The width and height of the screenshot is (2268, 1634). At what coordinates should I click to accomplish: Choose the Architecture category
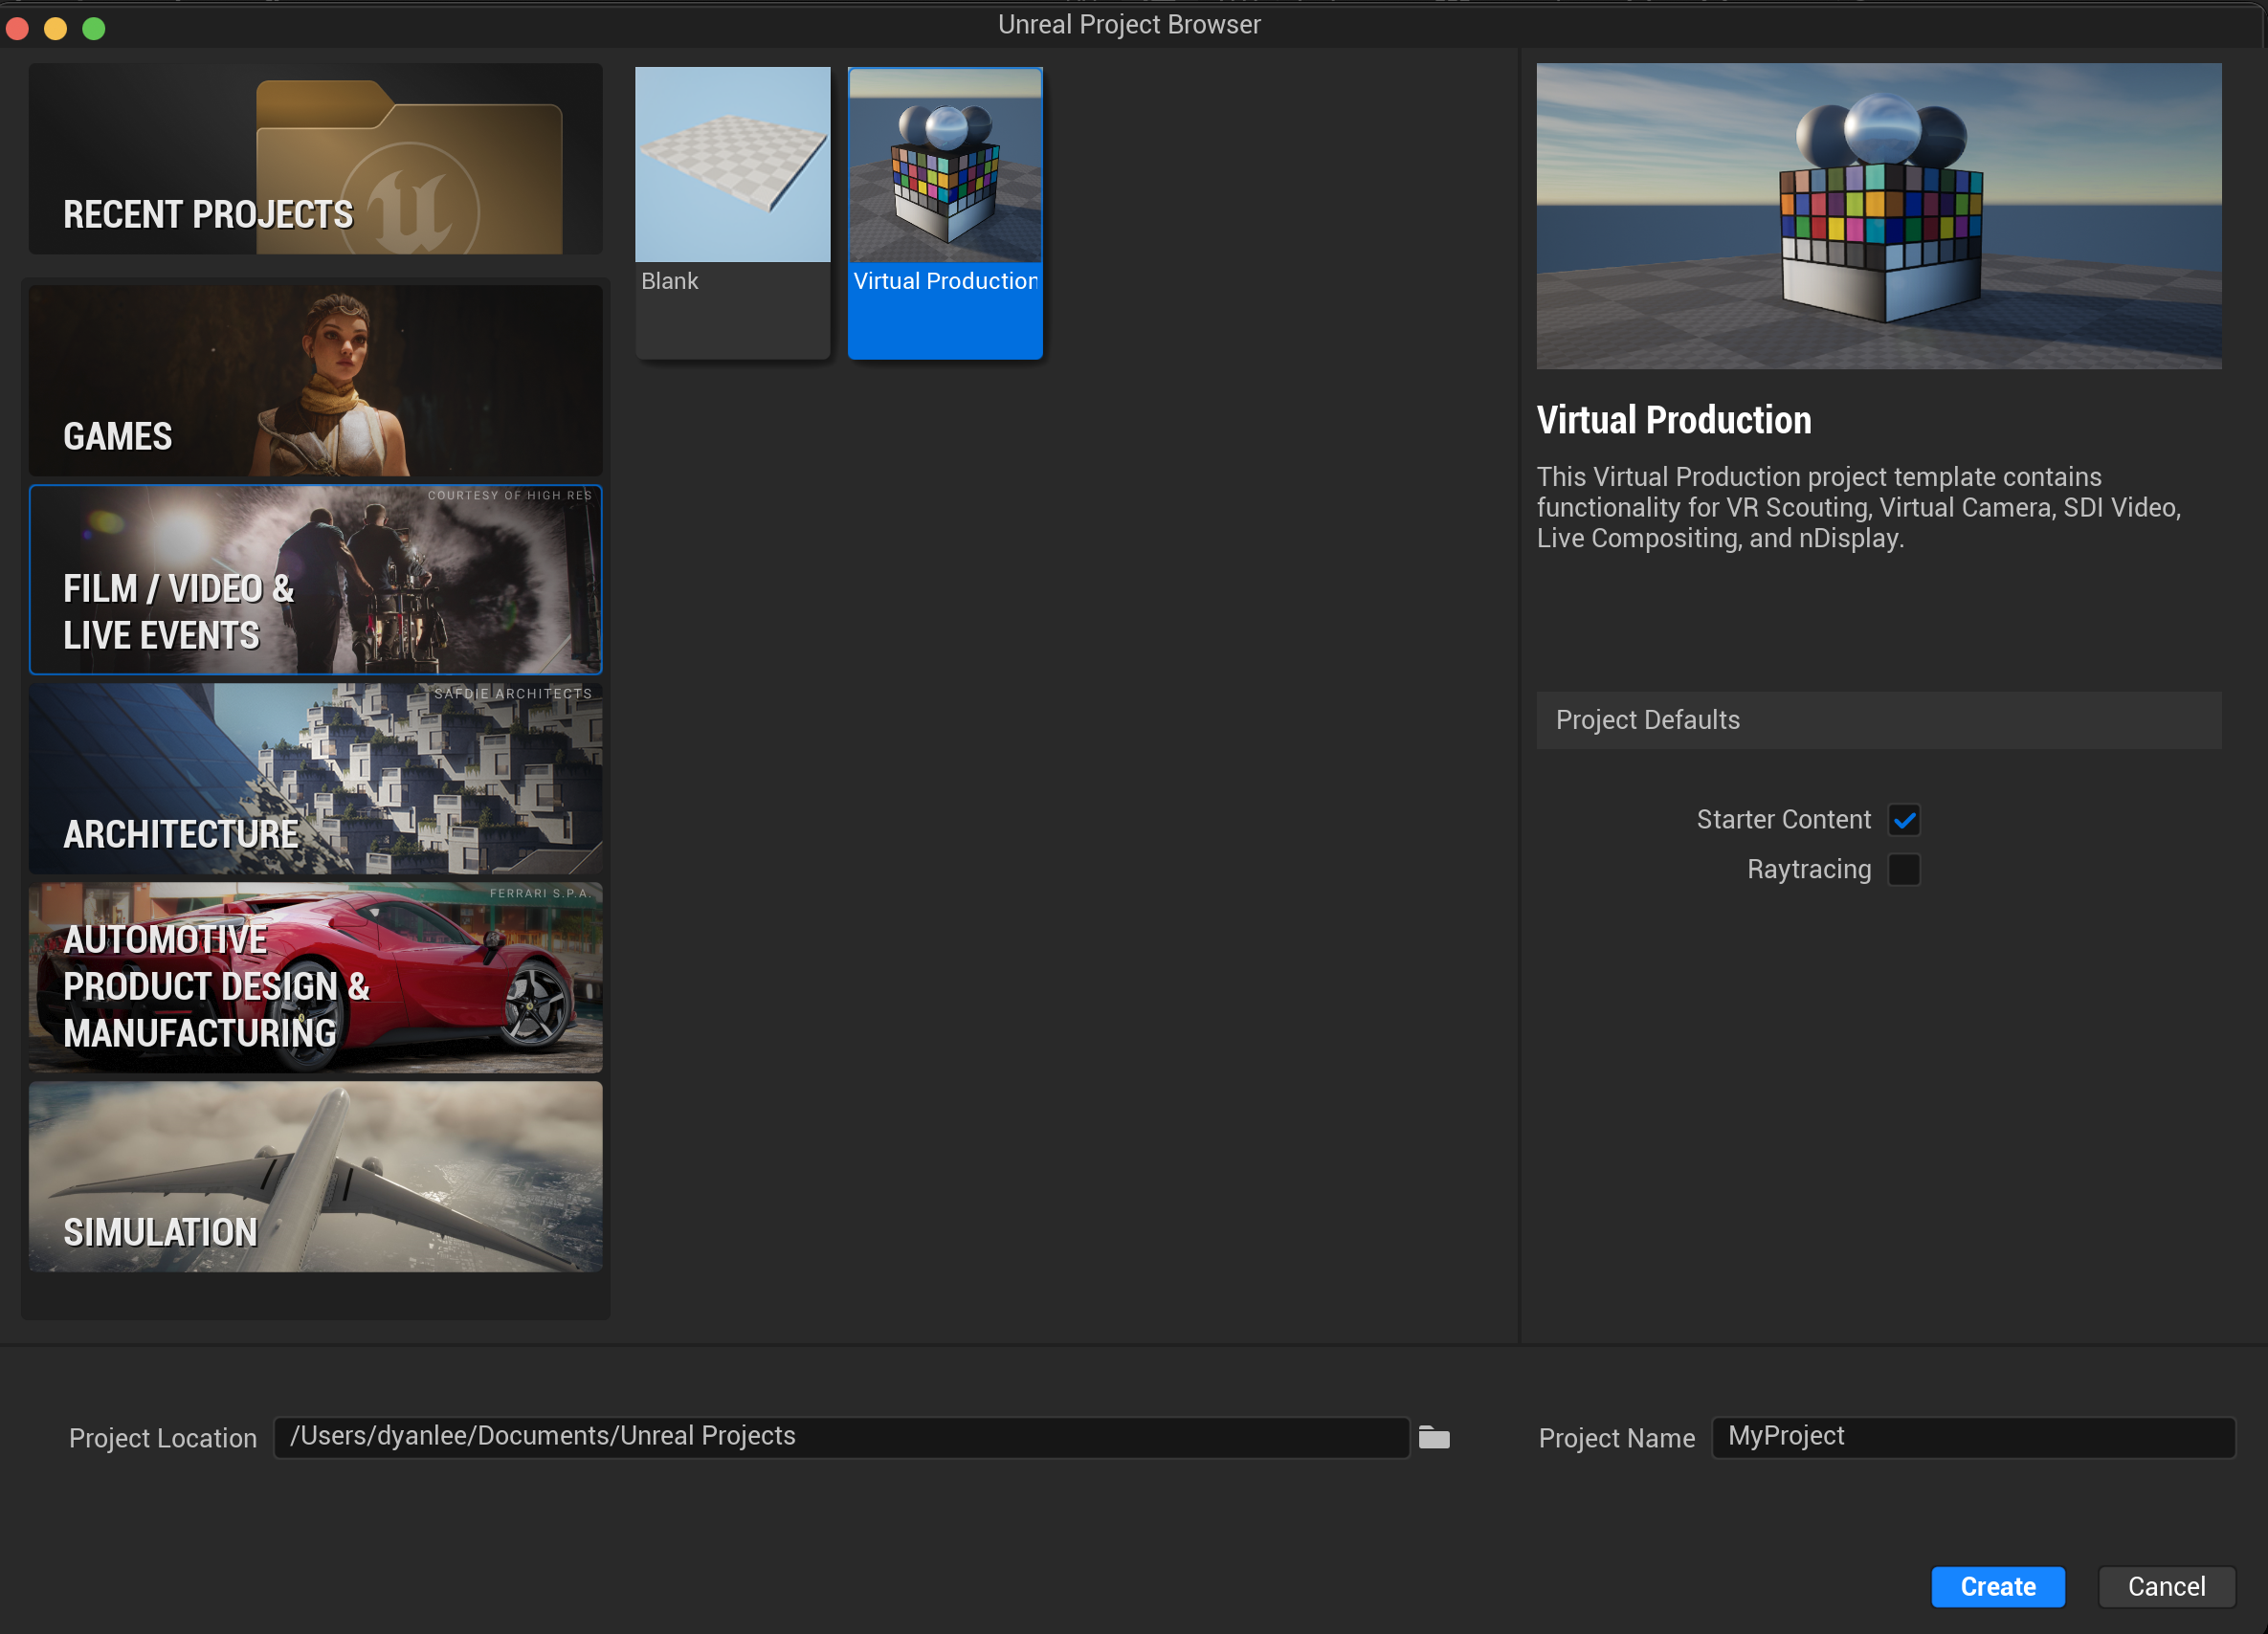(315, 779)
